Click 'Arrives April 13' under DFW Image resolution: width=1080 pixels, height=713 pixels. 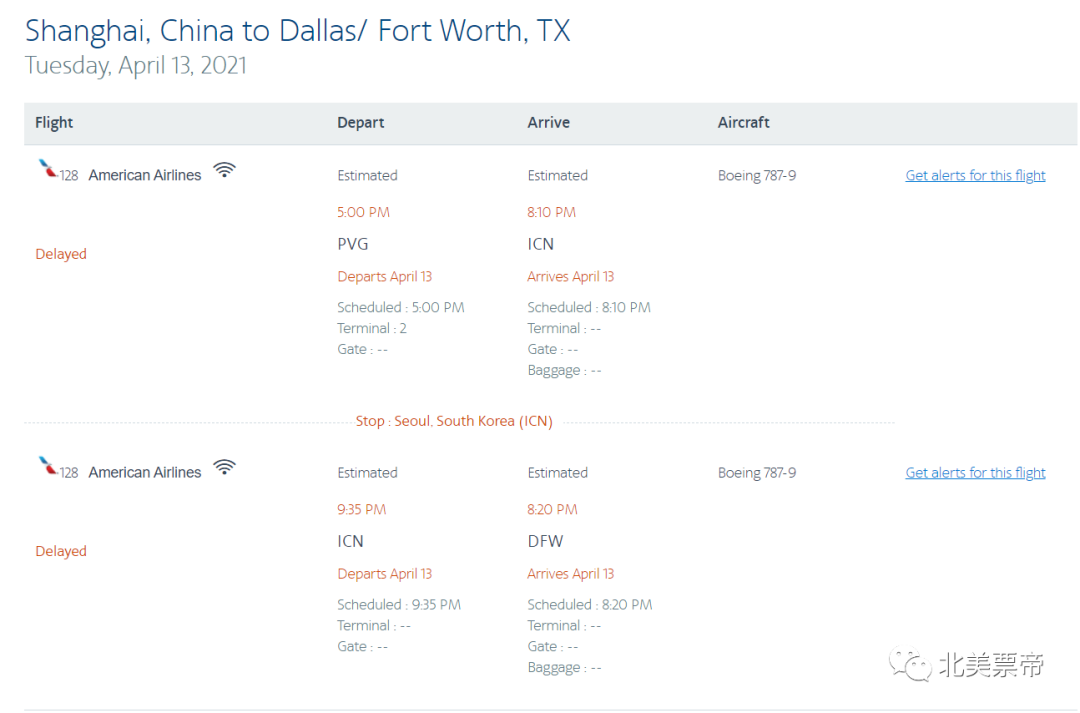570,574
